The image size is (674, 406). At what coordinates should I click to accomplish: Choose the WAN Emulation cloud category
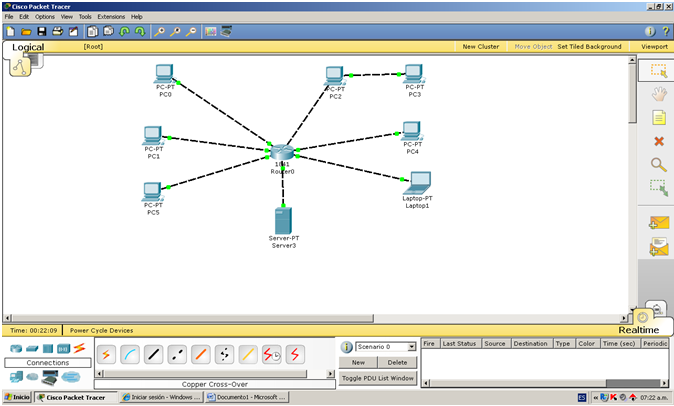32,377
